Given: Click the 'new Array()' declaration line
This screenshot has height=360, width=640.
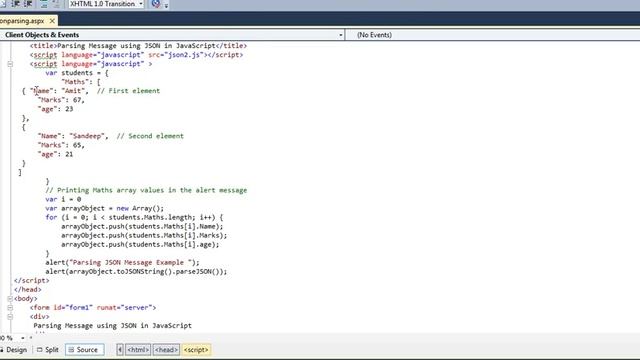Looking at the screenshot, I should click(104, 208).
